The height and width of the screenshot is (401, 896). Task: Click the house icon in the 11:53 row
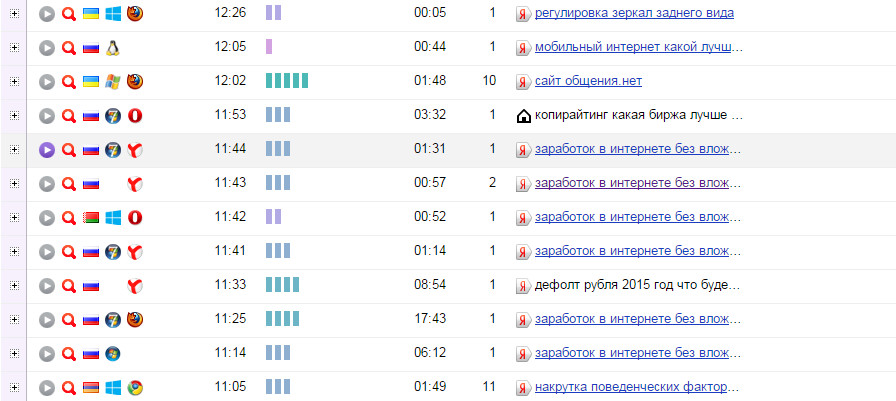pyautogui.click(x=523, y=117)
